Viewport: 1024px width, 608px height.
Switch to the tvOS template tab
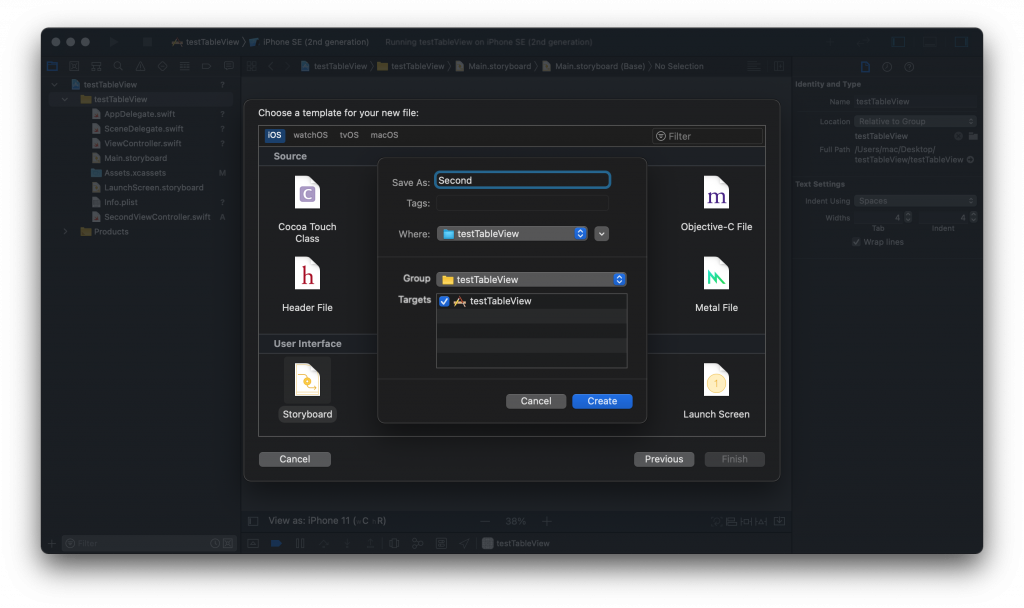[x=349, y=135]
